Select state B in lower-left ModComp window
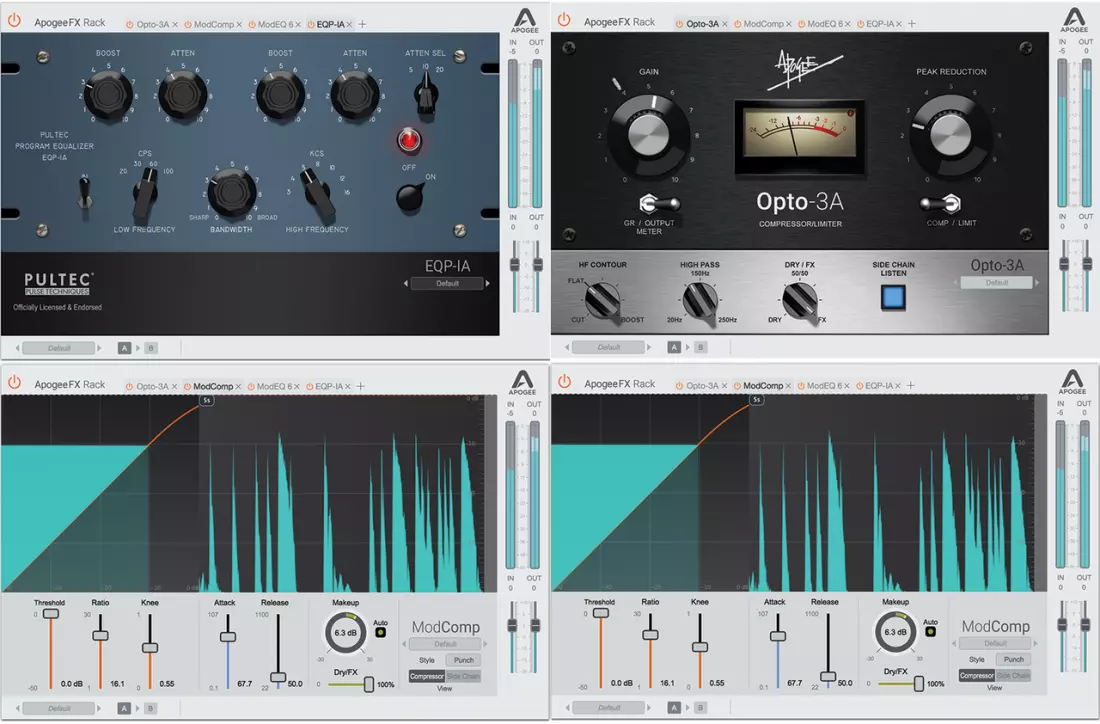This screenshot has height=724, width=1100. coord(150,709)
